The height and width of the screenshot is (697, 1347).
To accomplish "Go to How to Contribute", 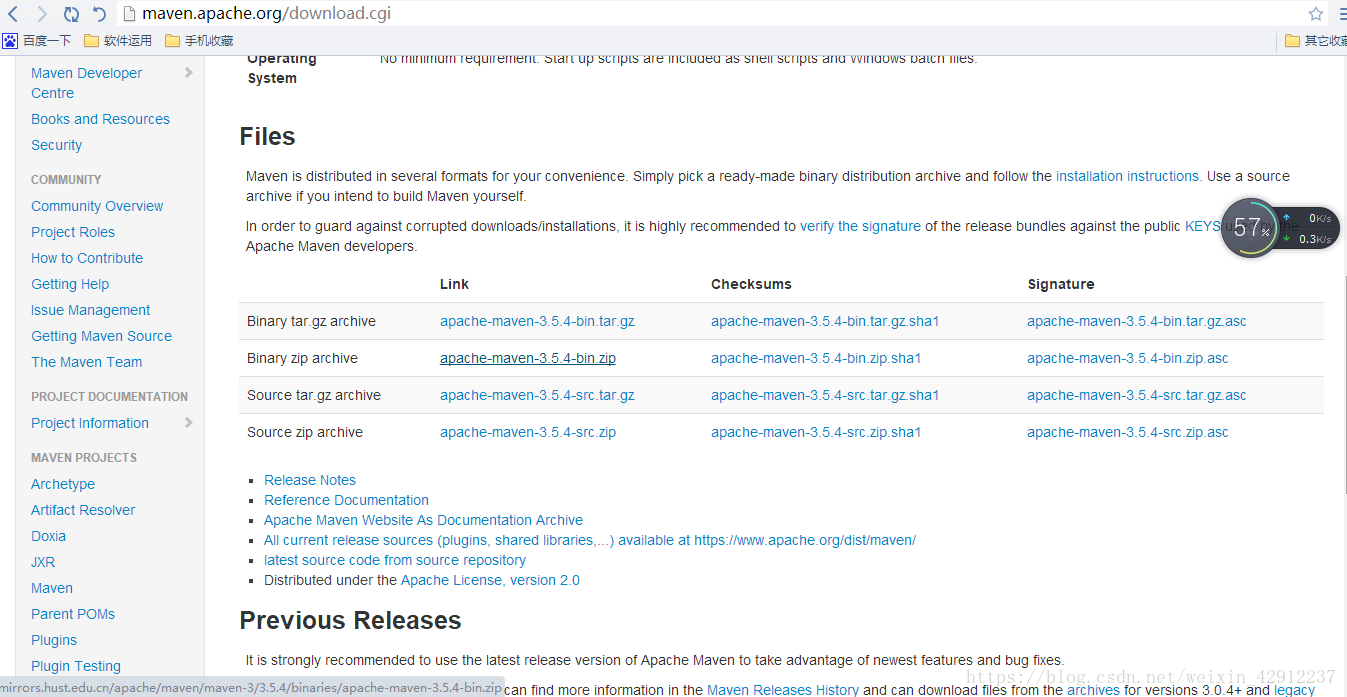I will pyautogui.click(x=87, y=258).
